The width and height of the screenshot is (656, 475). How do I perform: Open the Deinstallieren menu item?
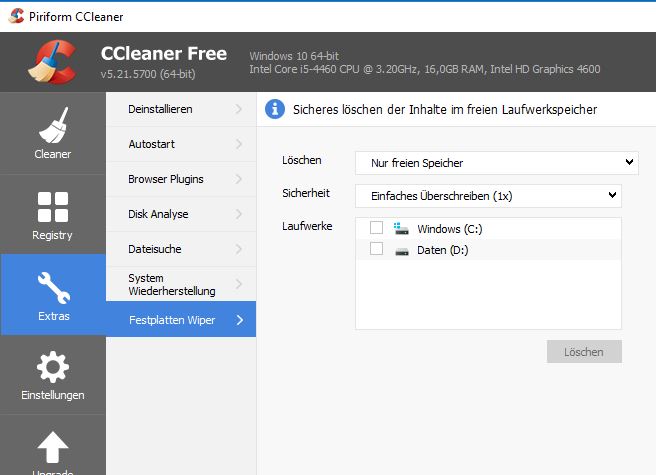[181, 109]
